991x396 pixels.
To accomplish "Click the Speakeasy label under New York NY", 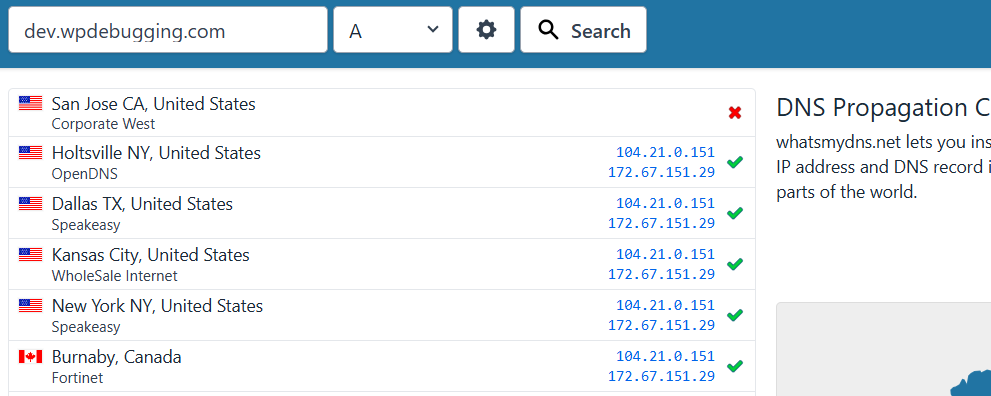I will click(x=86, y=327).
